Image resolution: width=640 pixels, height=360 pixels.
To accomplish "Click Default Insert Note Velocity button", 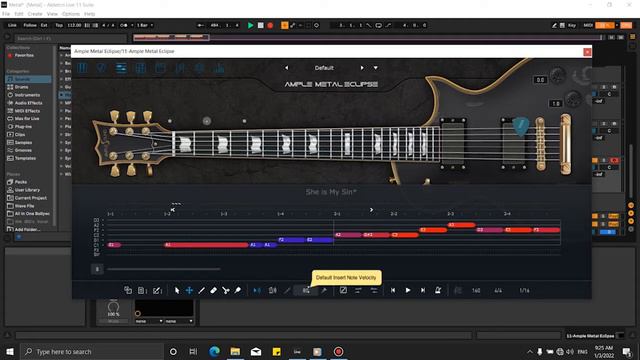I will point(306,290).
